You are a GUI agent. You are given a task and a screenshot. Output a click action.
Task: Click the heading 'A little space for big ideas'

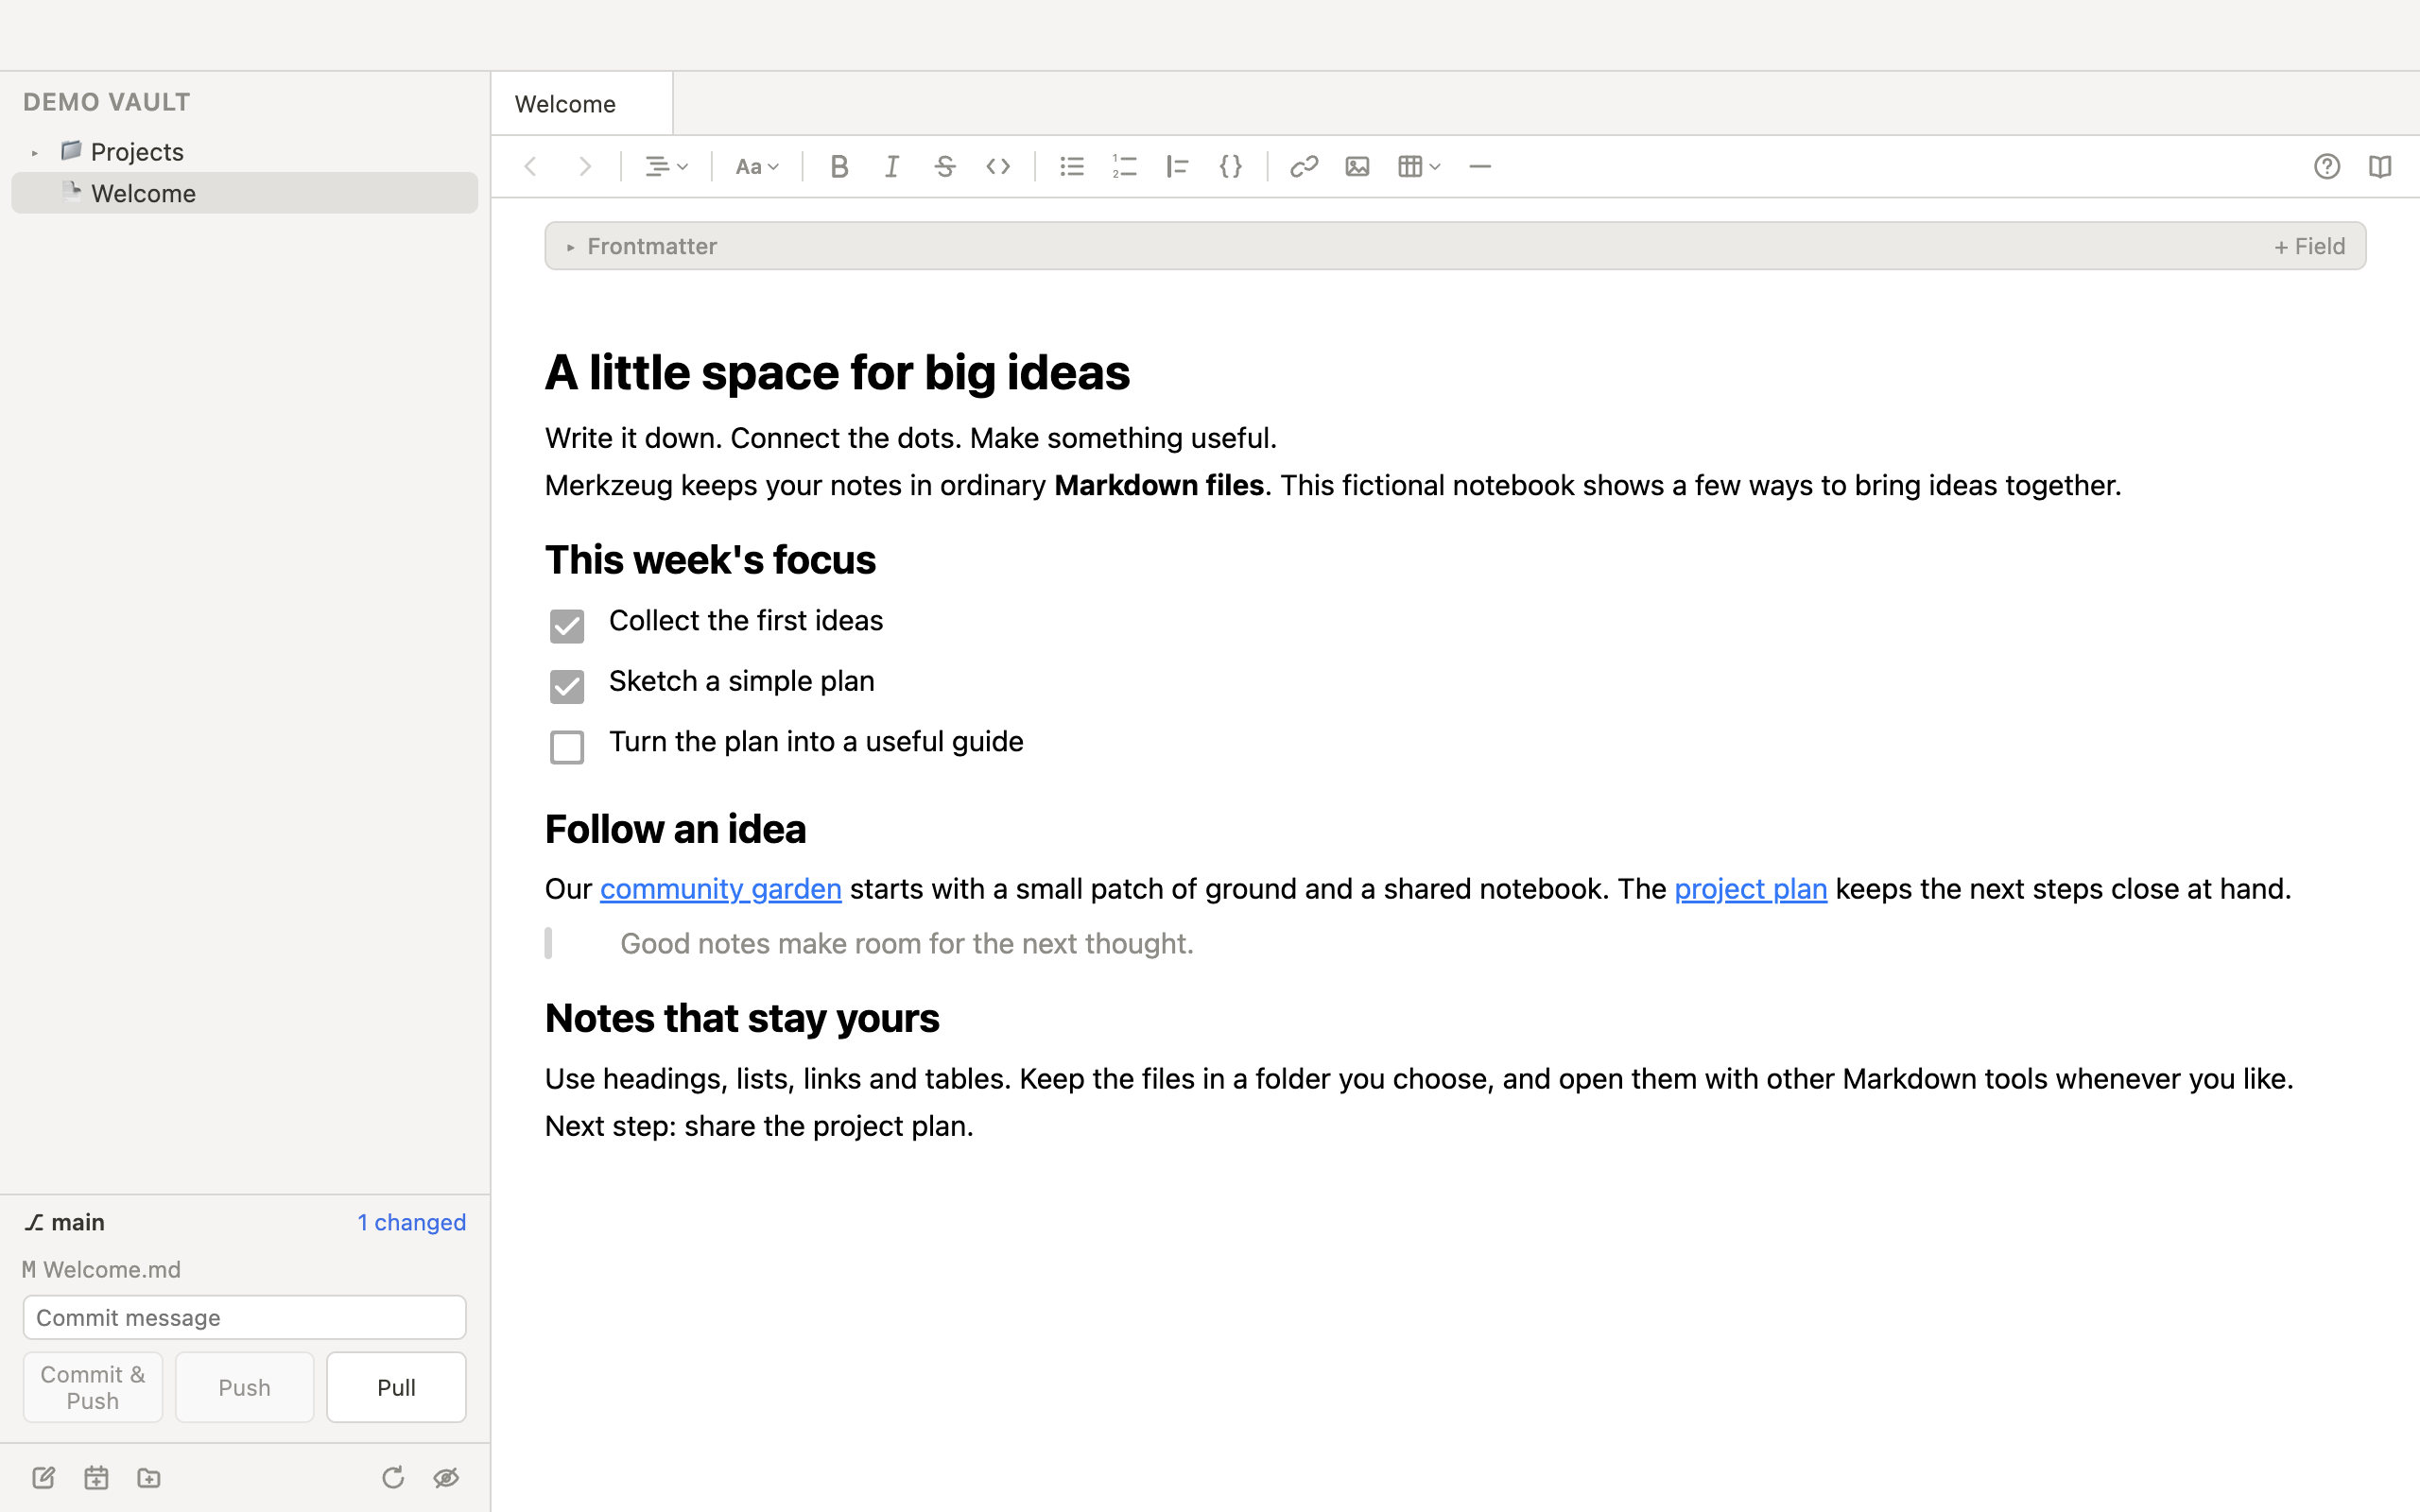837,373
